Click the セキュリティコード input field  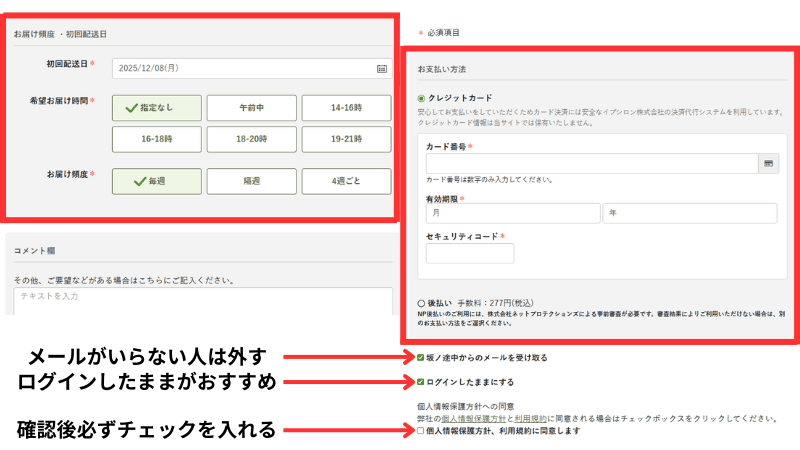pos(470,253)
